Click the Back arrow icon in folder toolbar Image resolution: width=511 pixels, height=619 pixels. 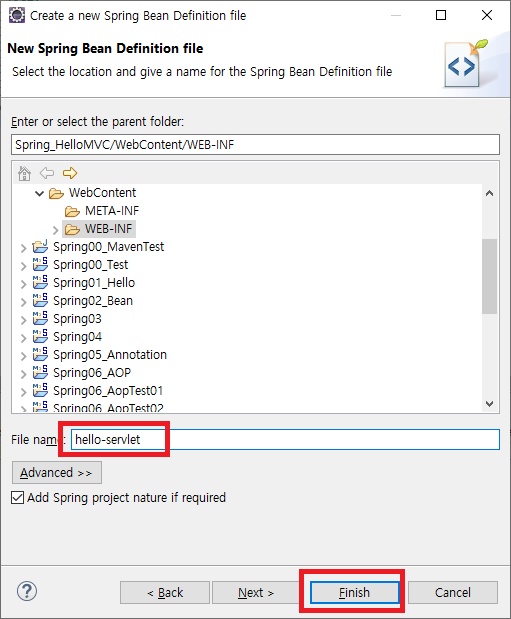click(47, 173)
